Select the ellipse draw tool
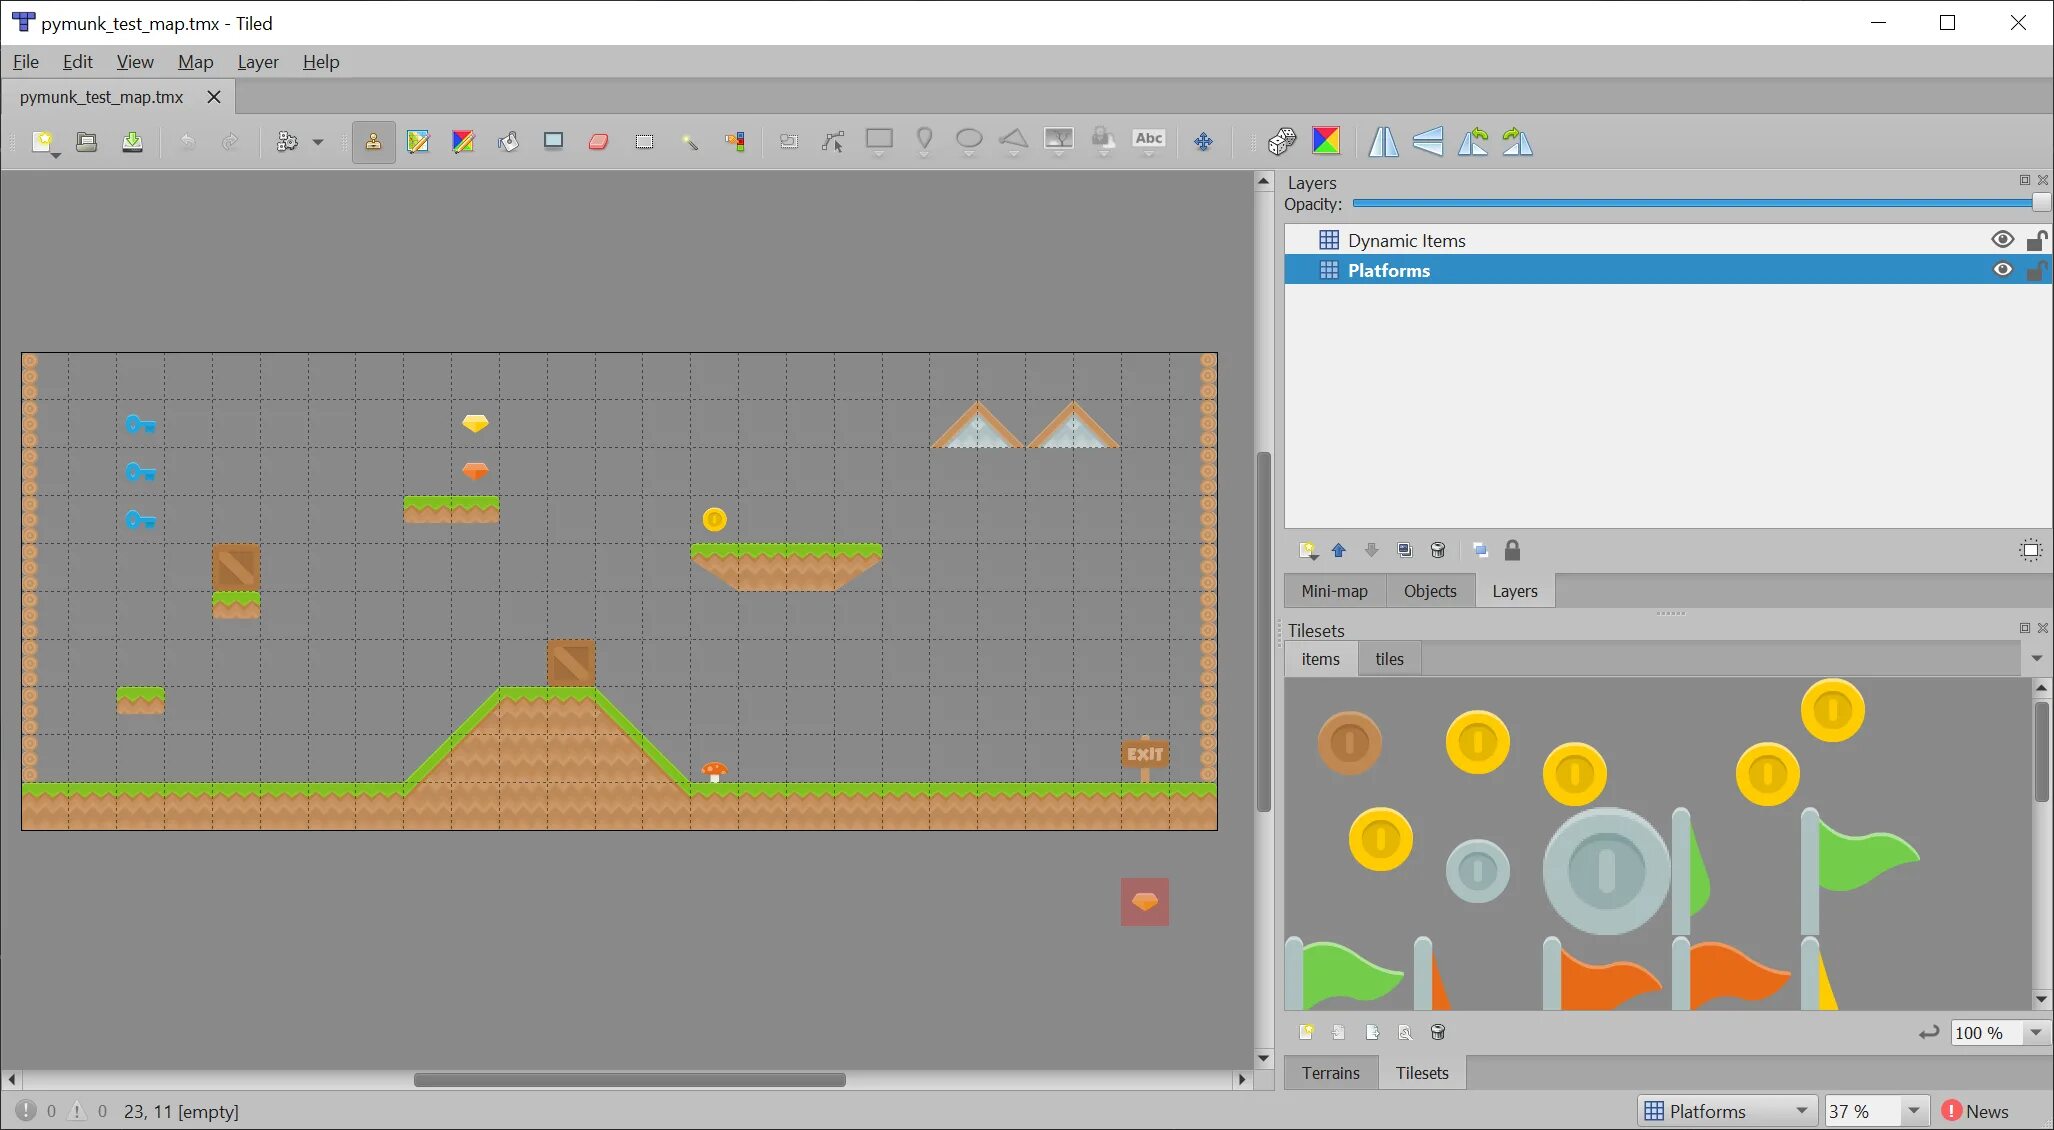 coord(970,141)
